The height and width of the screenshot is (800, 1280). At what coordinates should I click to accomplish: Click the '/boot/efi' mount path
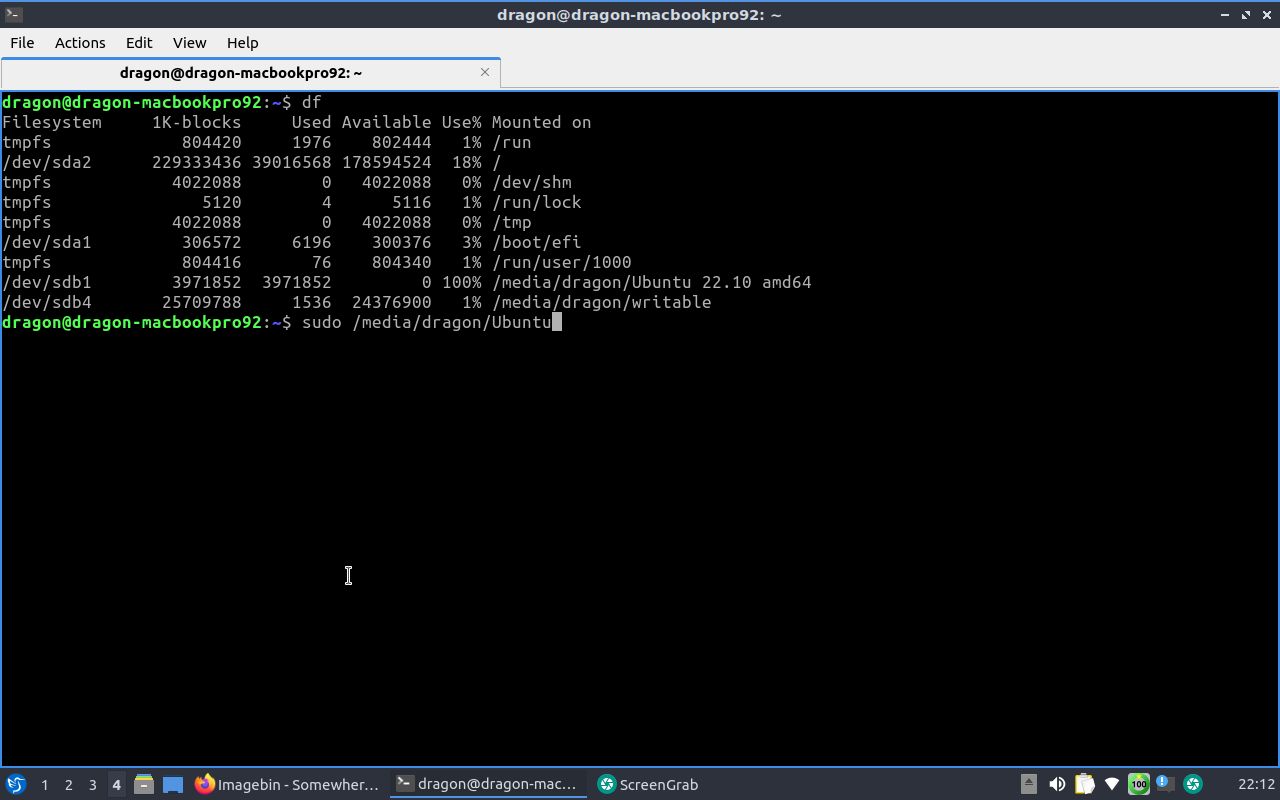537,242
